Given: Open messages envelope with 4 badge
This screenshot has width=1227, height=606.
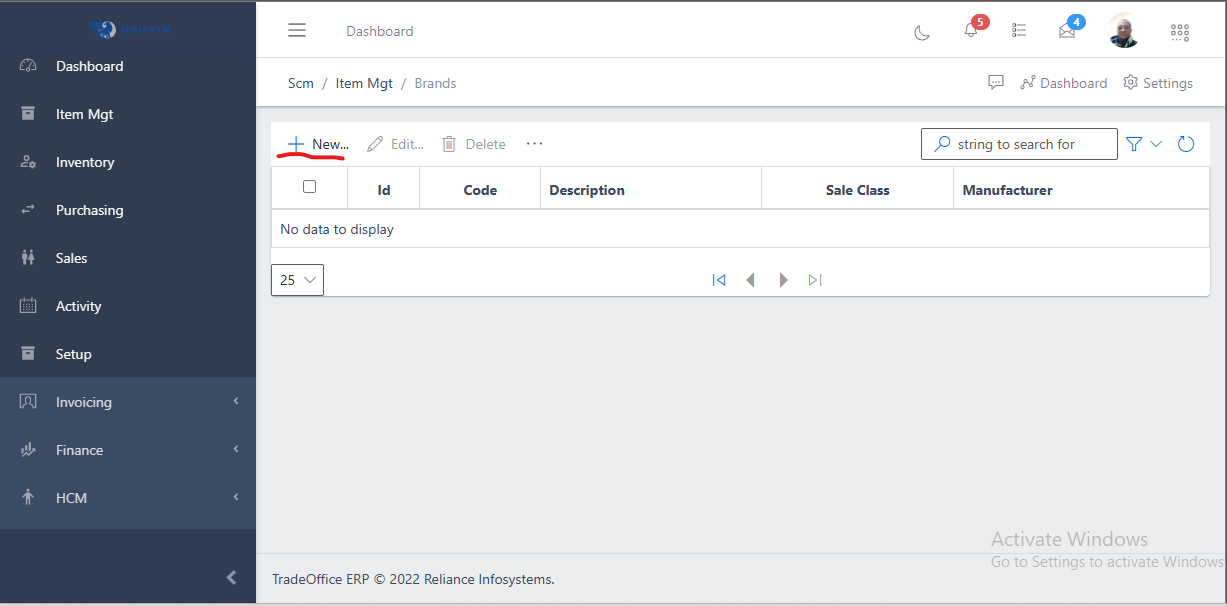Looking at the screenshot, I should [x=1067, y=31].
